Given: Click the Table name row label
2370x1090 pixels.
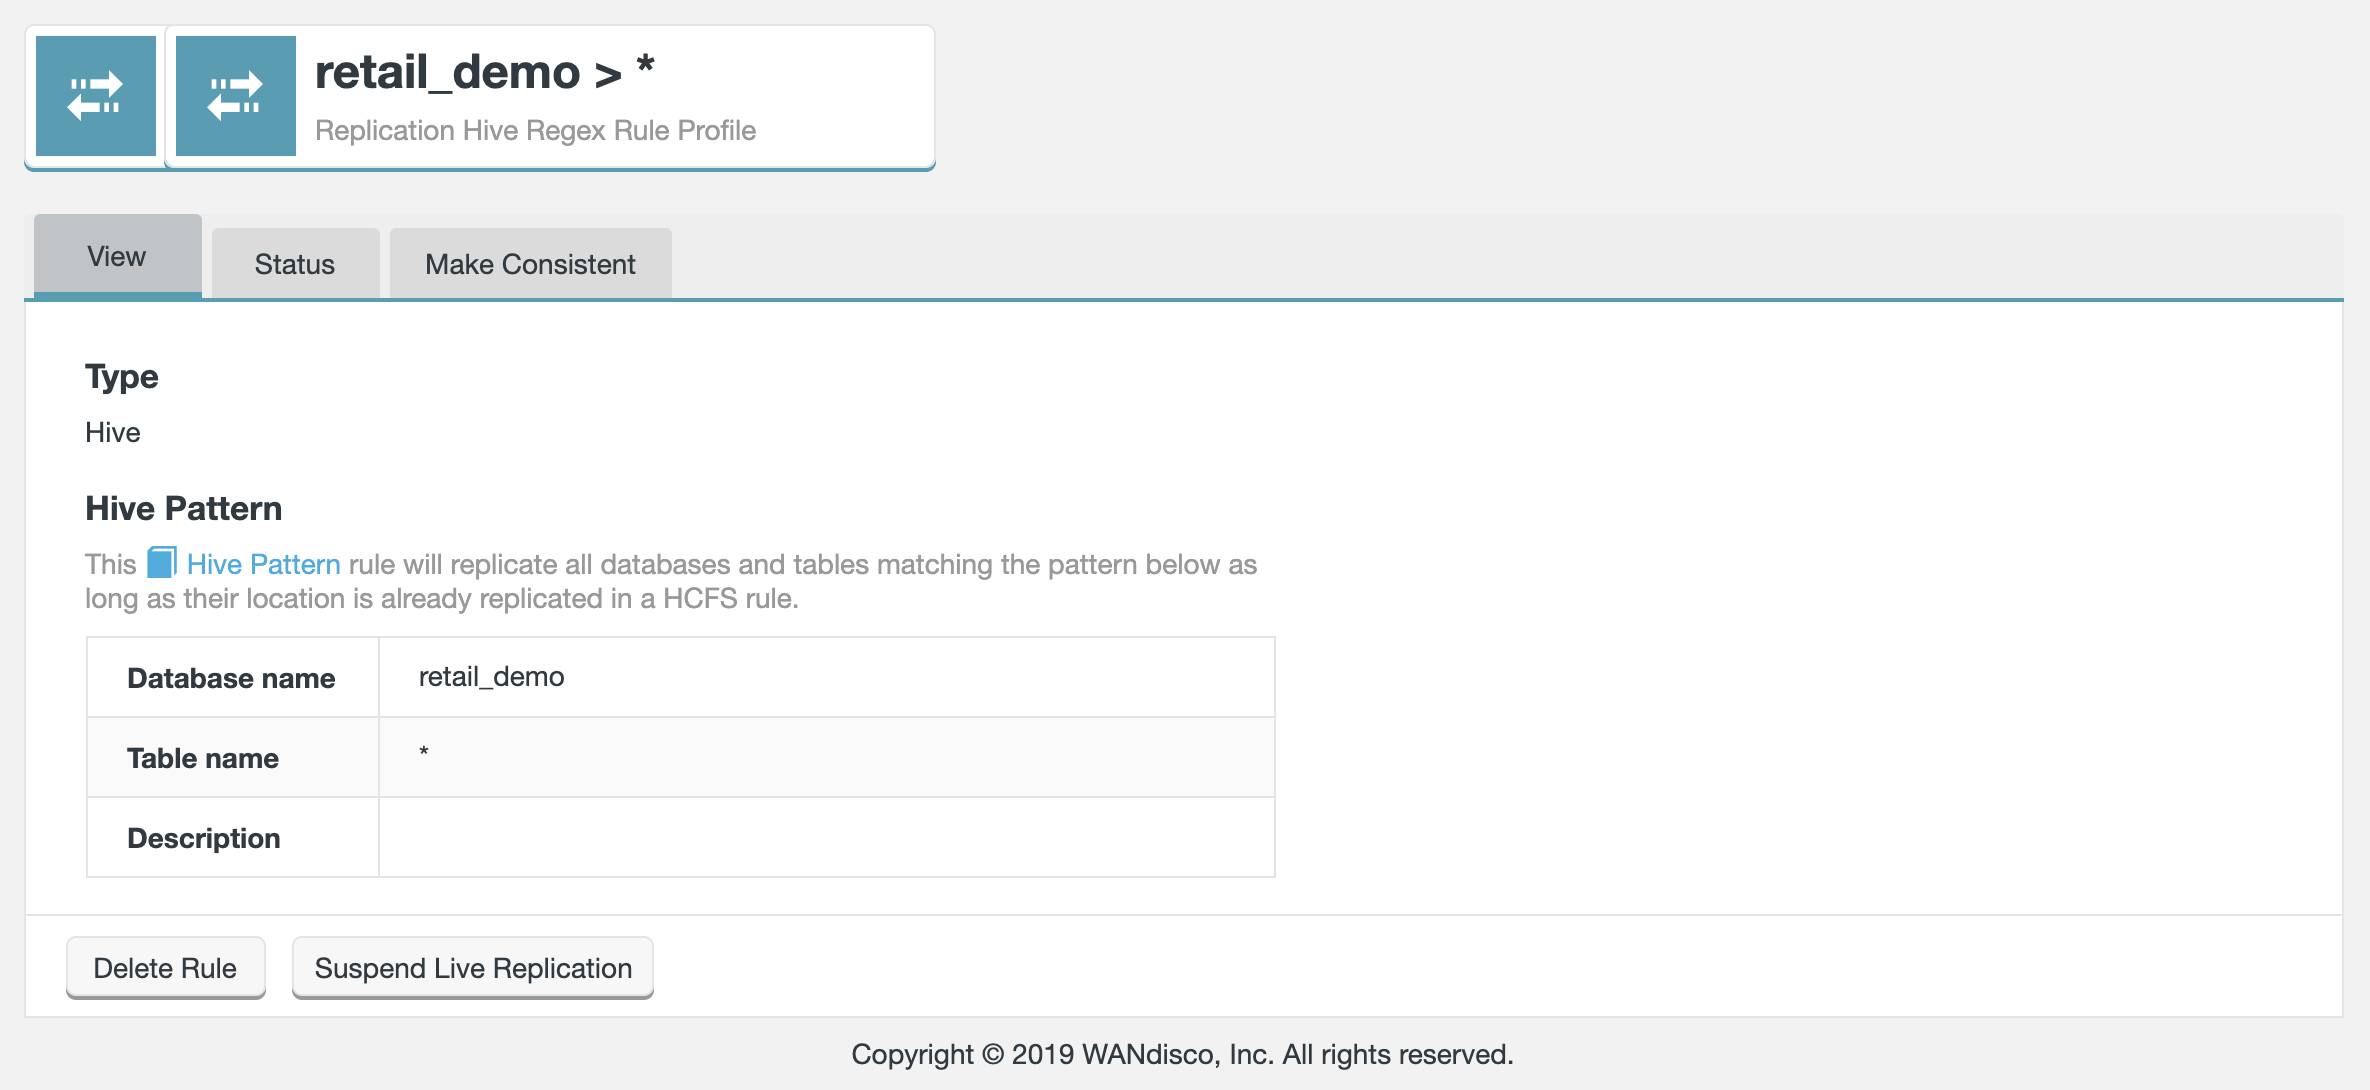Looking at the screenshot, I should pos(203,758).
